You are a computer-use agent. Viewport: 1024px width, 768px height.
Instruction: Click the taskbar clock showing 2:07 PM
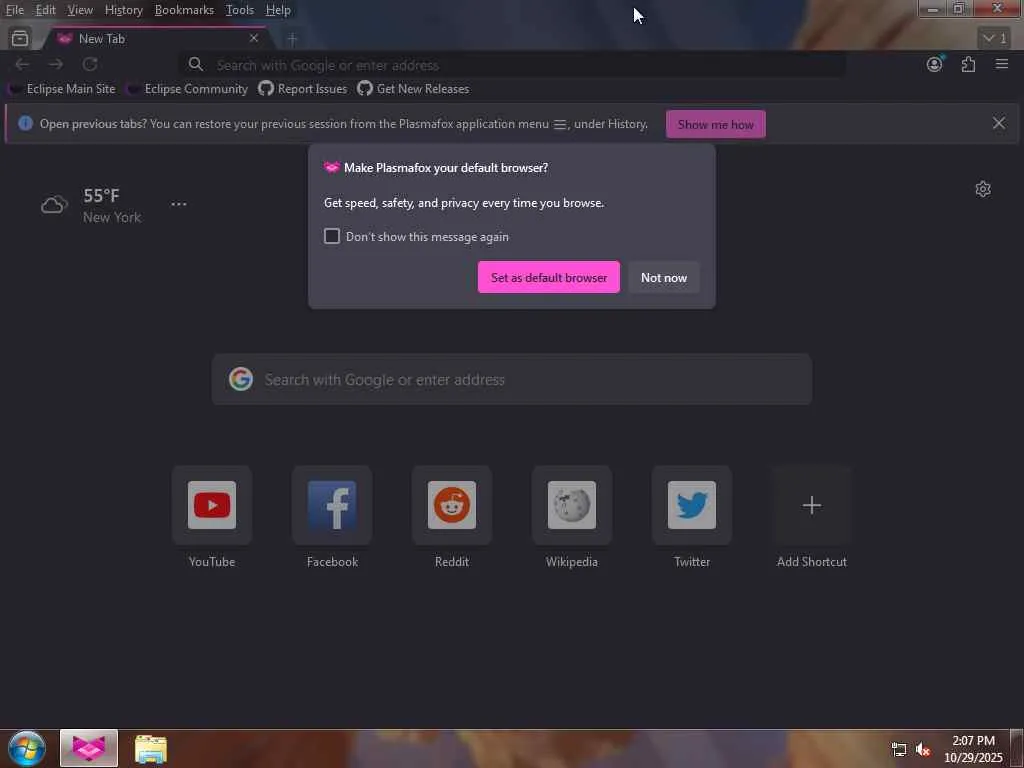point(973,748)
